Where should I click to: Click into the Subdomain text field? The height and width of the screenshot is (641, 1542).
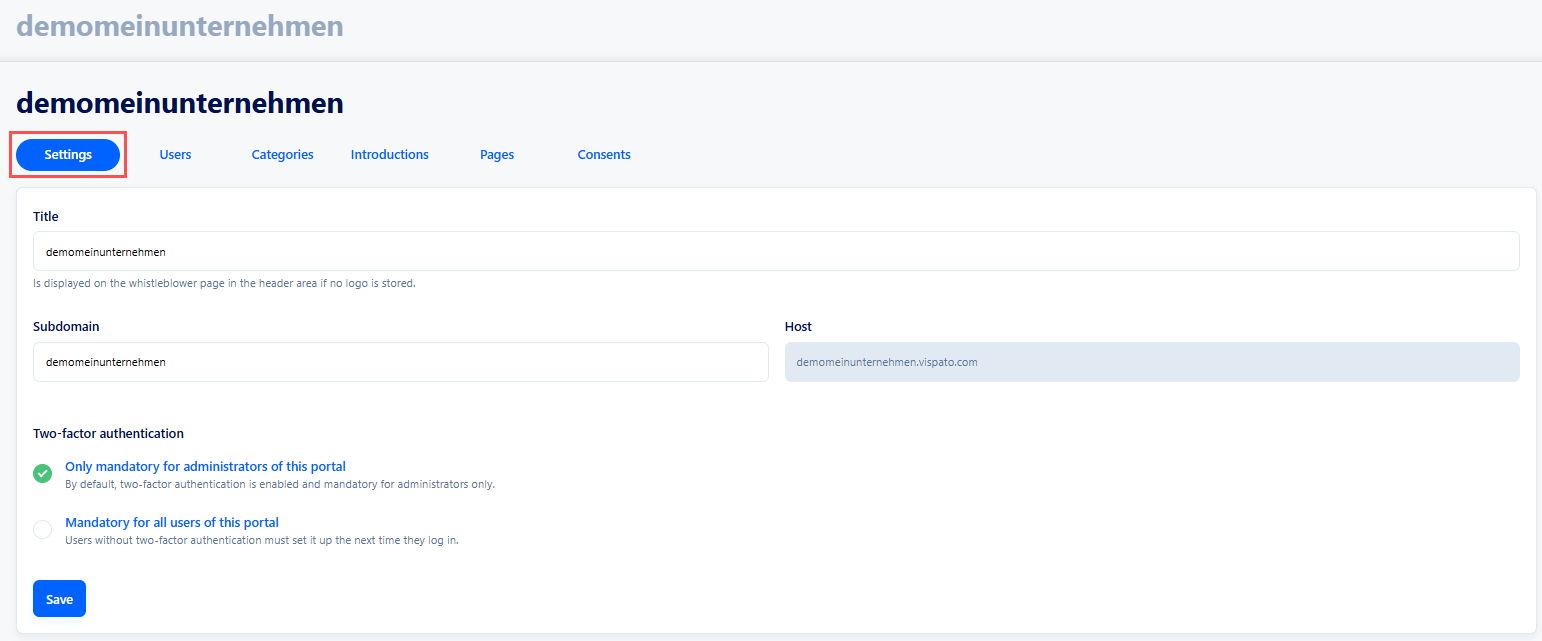click(400, 362)
